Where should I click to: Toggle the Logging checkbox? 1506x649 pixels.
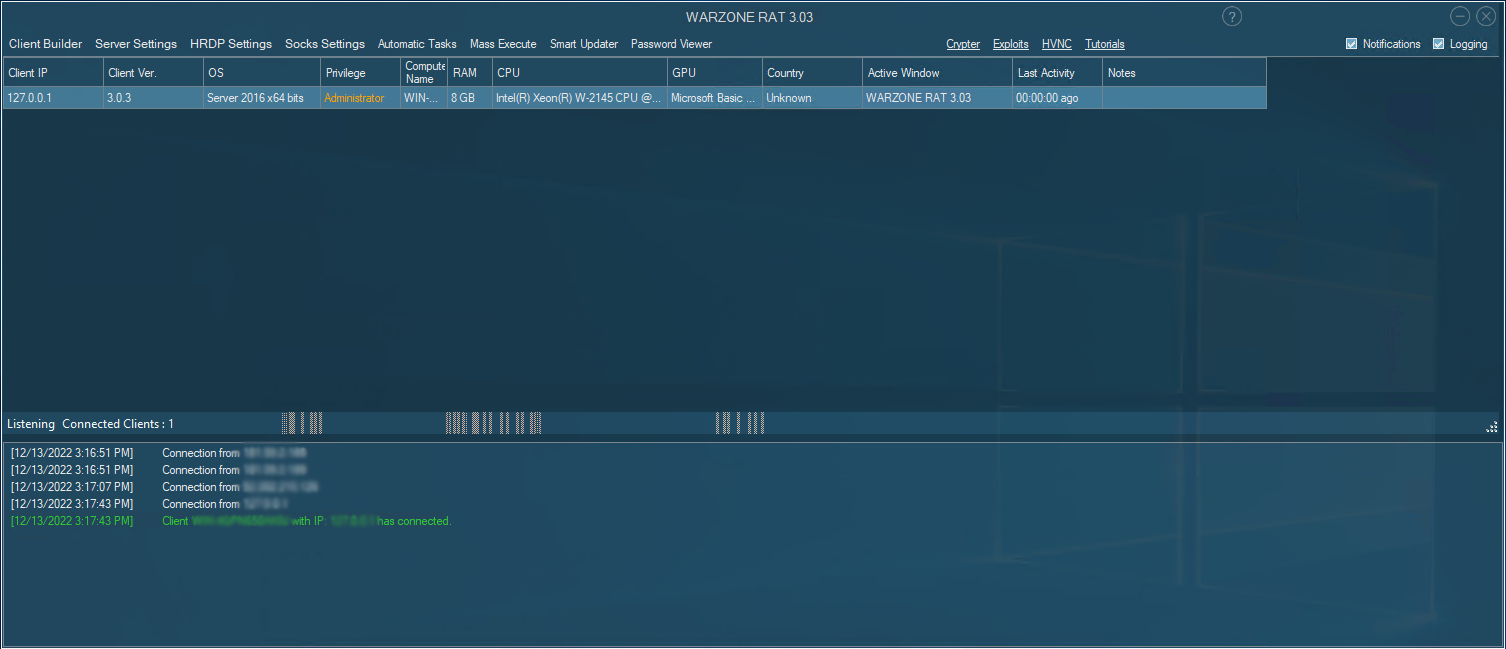point(1439,44)
